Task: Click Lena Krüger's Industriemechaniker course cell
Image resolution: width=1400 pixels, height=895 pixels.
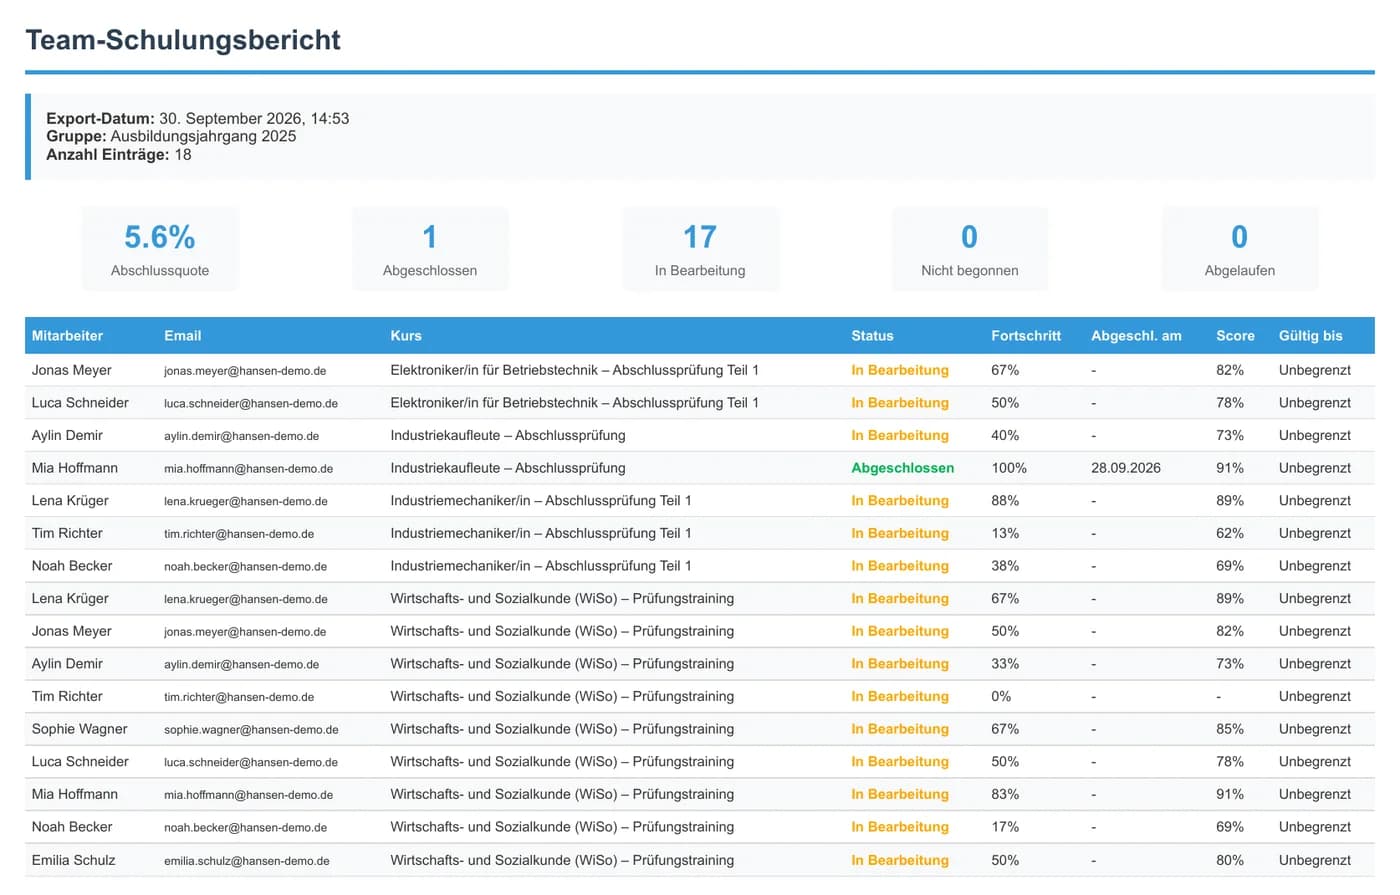Action: [541, 501]
